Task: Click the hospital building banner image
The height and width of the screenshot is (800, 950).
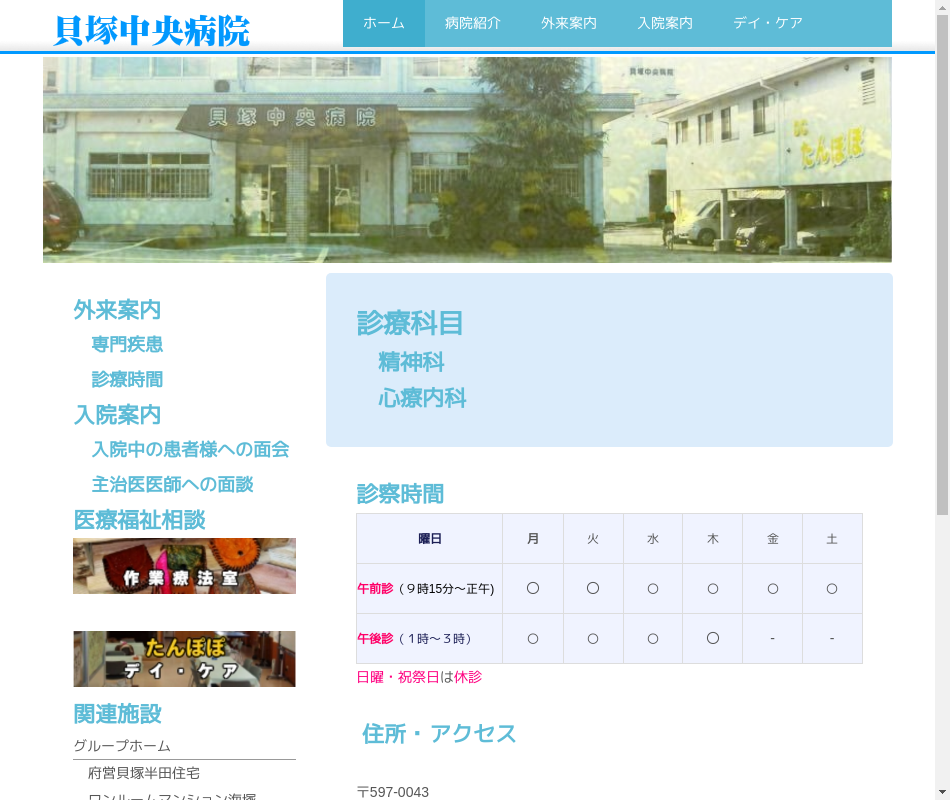Action: pos(467,159)
